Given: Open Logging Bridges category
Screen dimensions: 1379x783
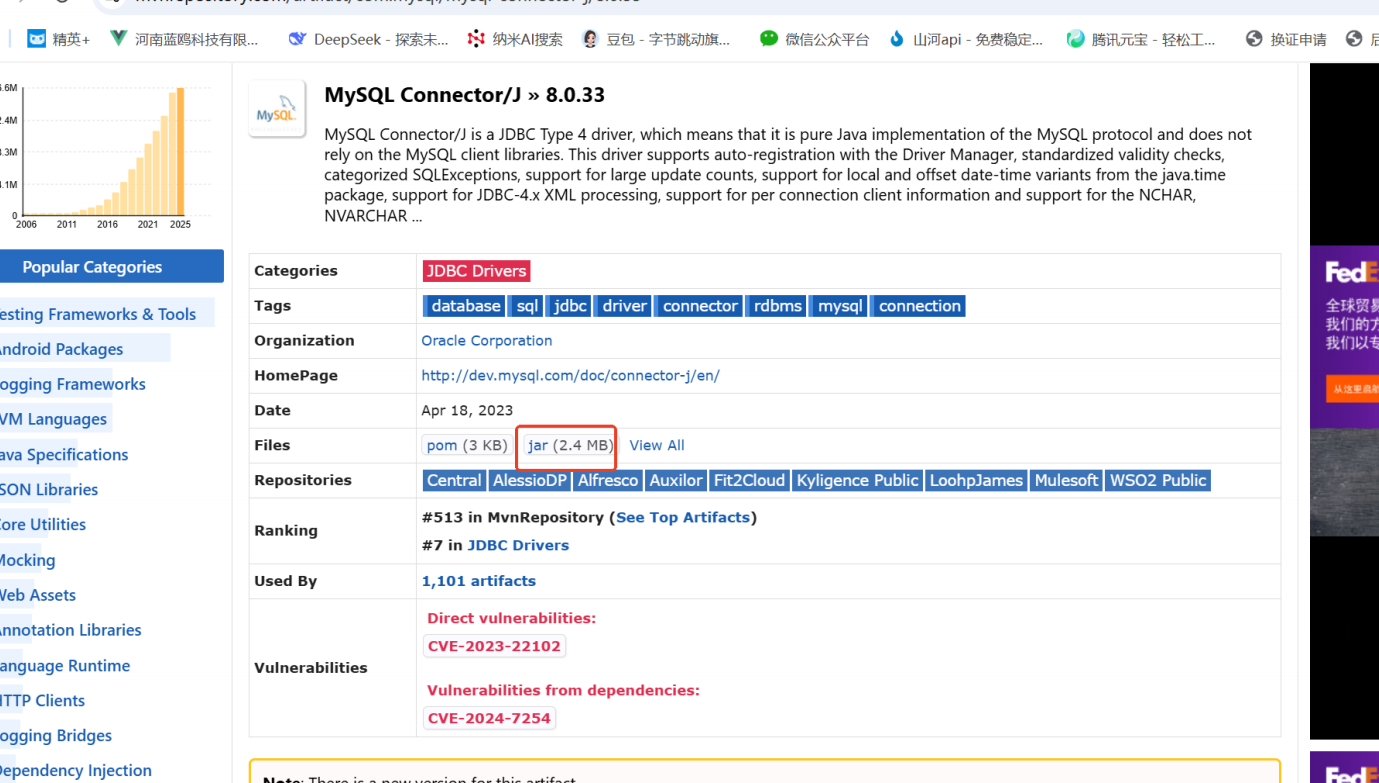Looking at the screenshot, I should (x=56, y=736).
